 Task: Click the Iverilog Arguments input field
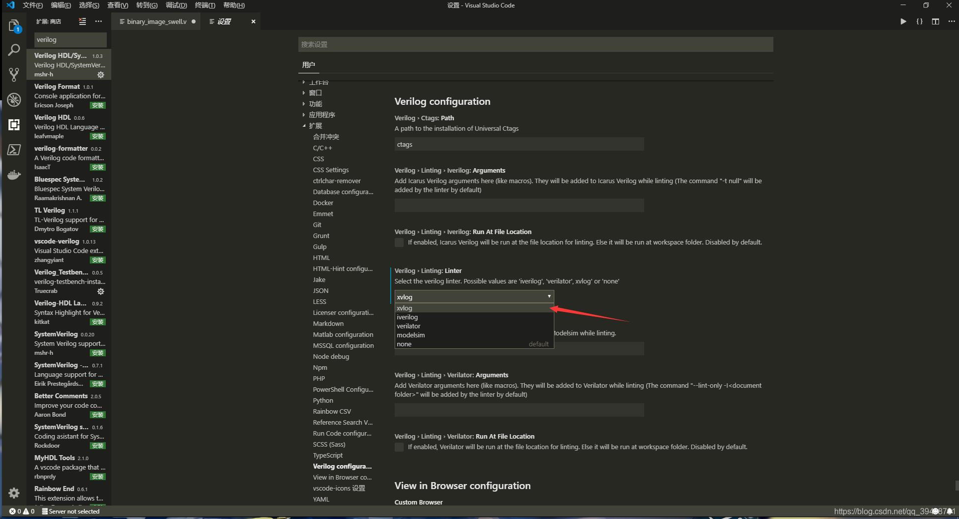pyautogui.click(x=519, y=205)
